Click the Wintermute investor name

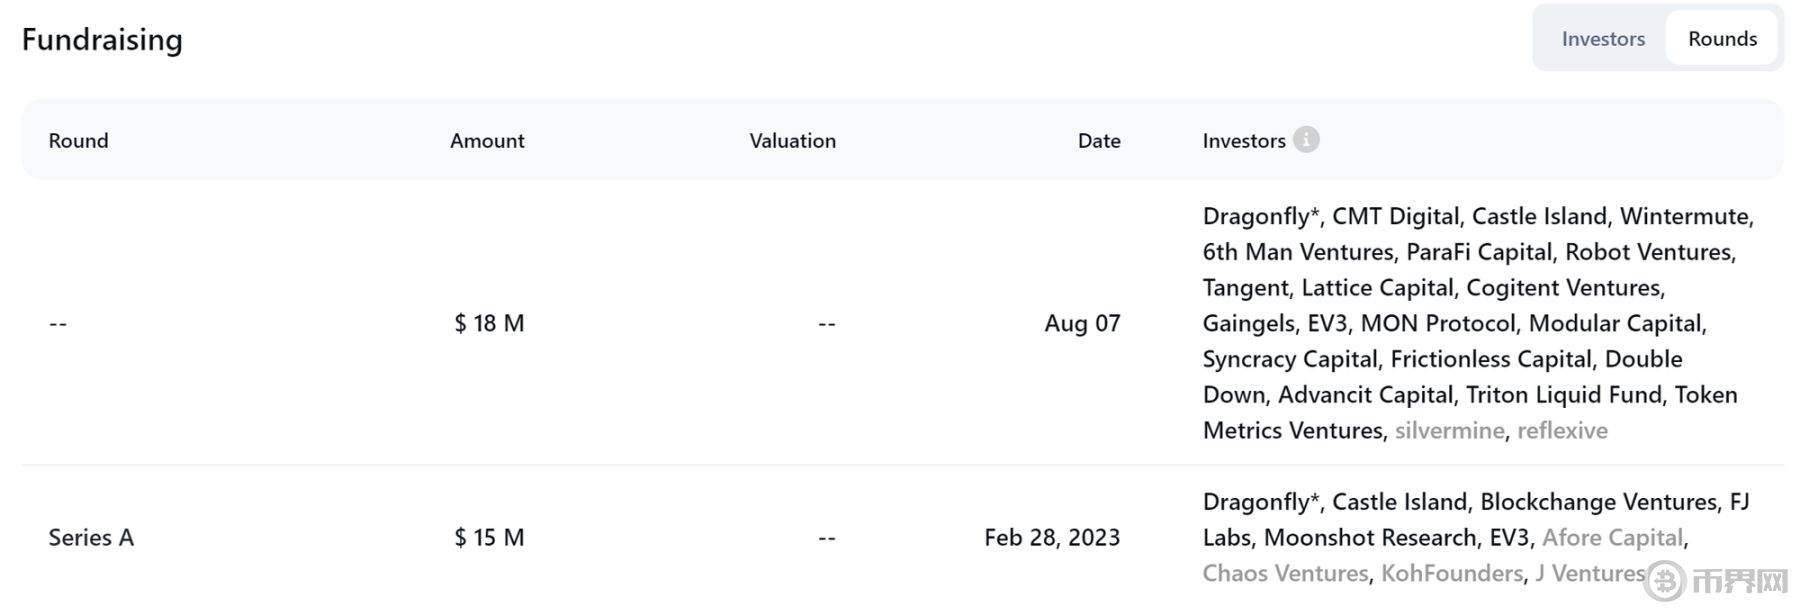(1684, 216)
